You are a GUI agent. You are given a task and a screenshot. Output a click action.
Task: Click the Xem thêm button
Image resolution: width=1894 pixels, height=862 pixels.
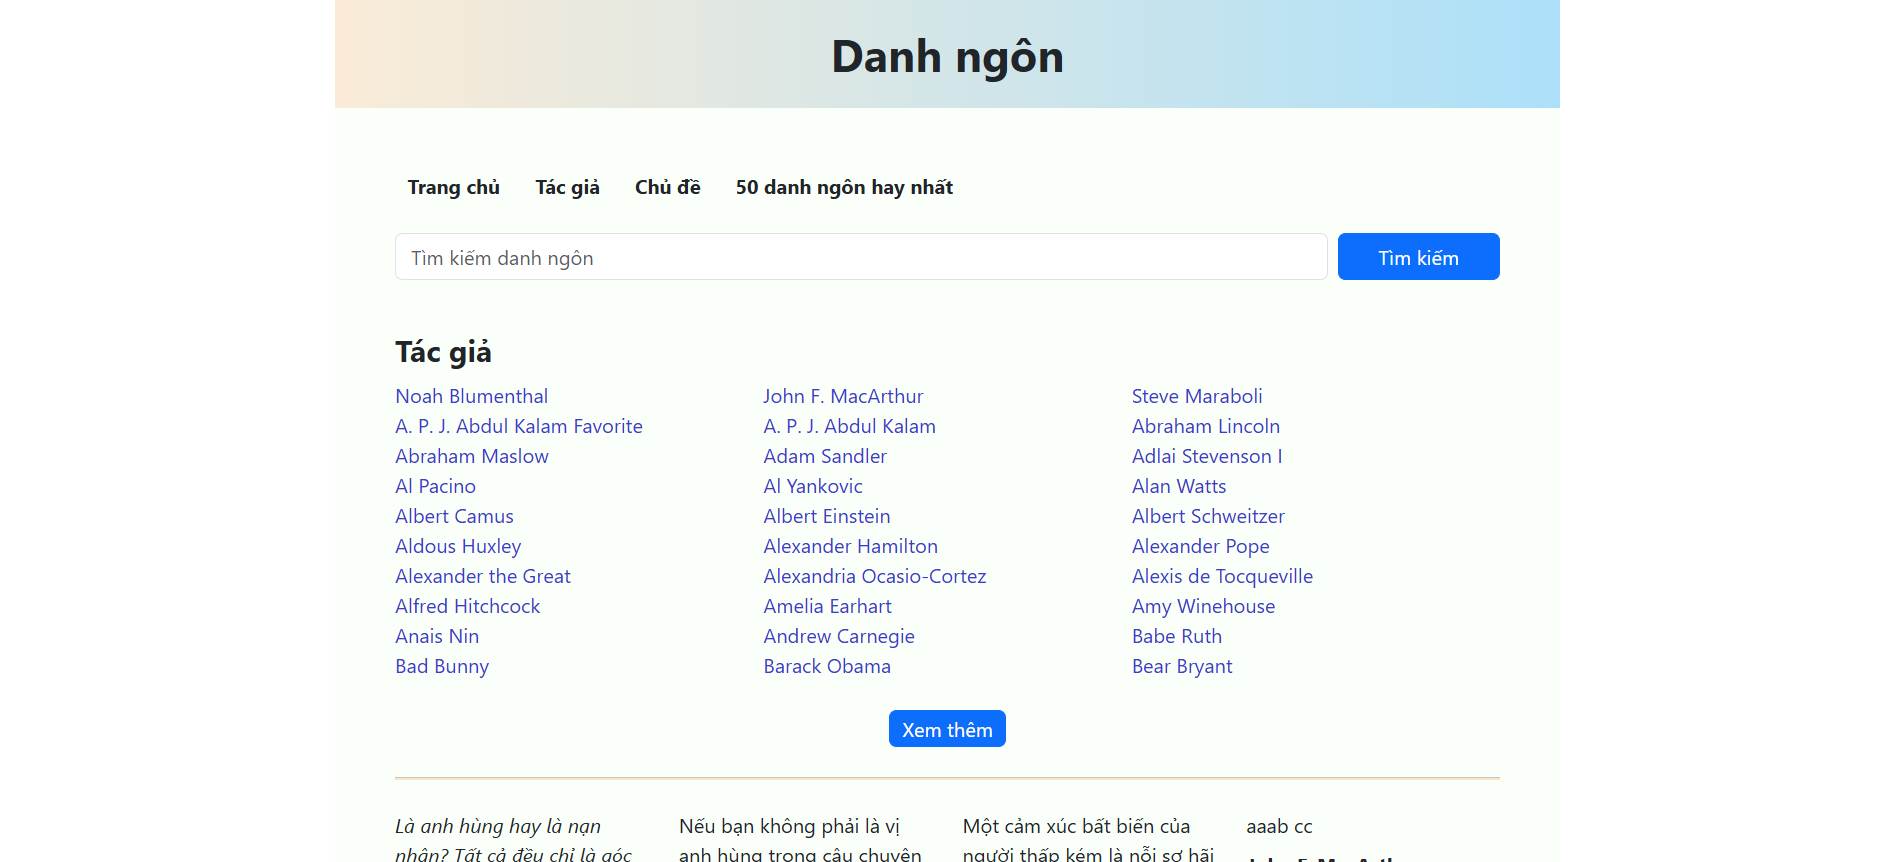(946, 729)
